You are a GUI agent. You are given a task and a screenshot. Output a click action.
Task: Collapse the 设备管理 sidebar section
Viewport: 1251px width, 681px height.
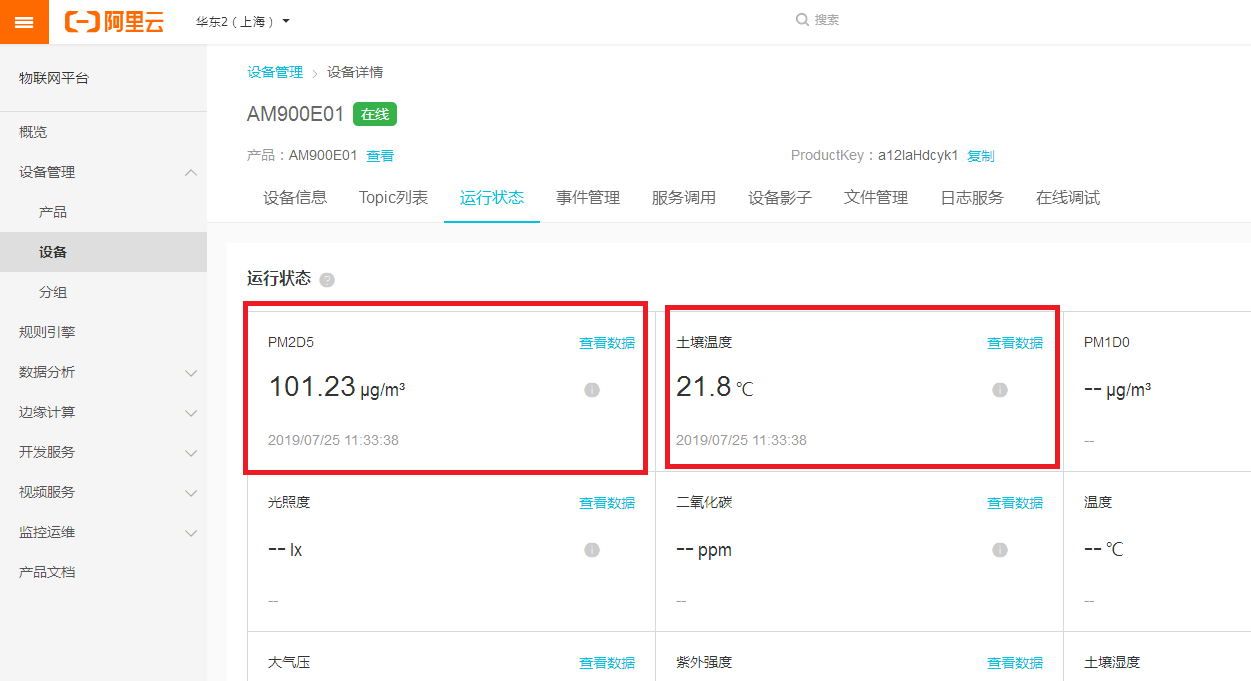click(191, 173)
